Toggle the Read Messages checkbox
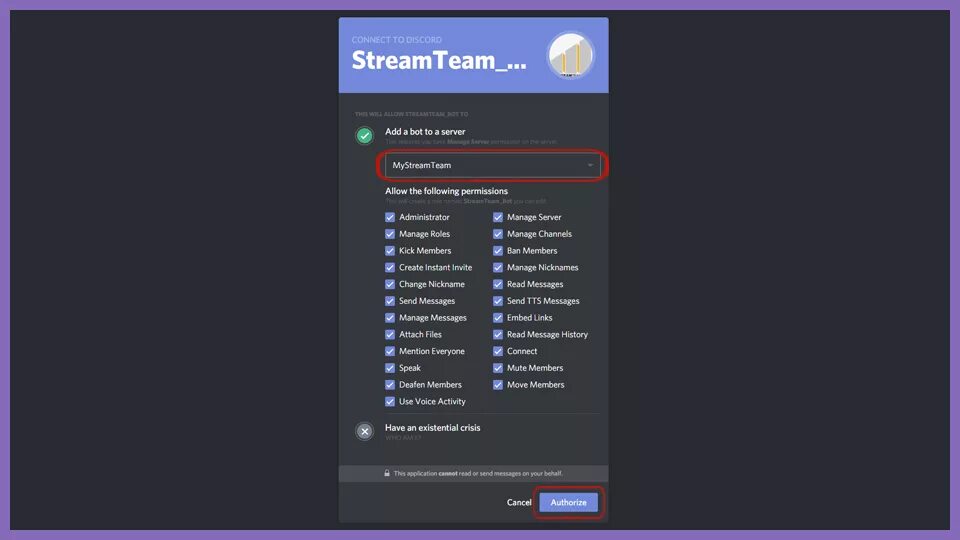This screenshot has height=540, width=960. click(498, 284)
